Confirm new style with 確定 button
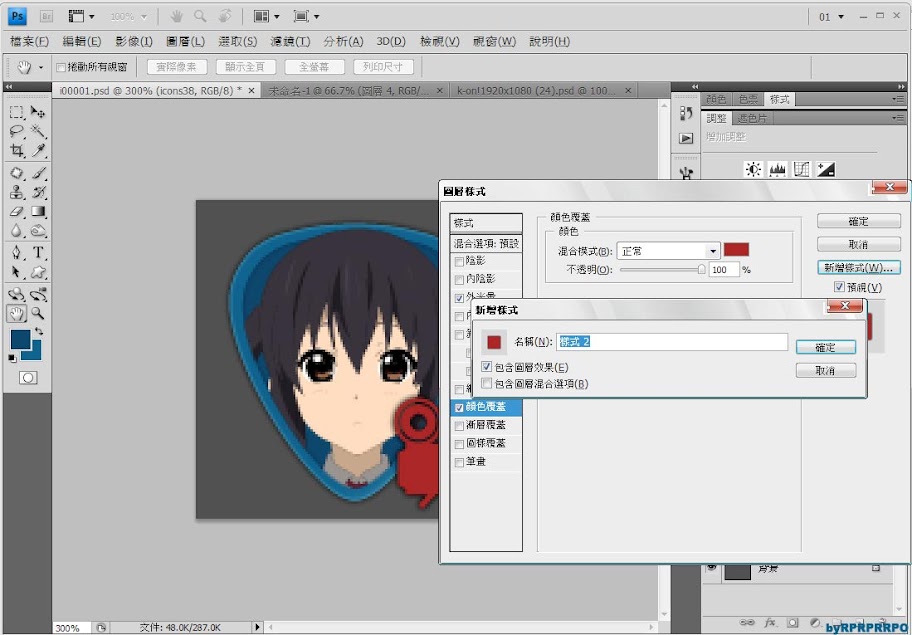 pos(826,348)
